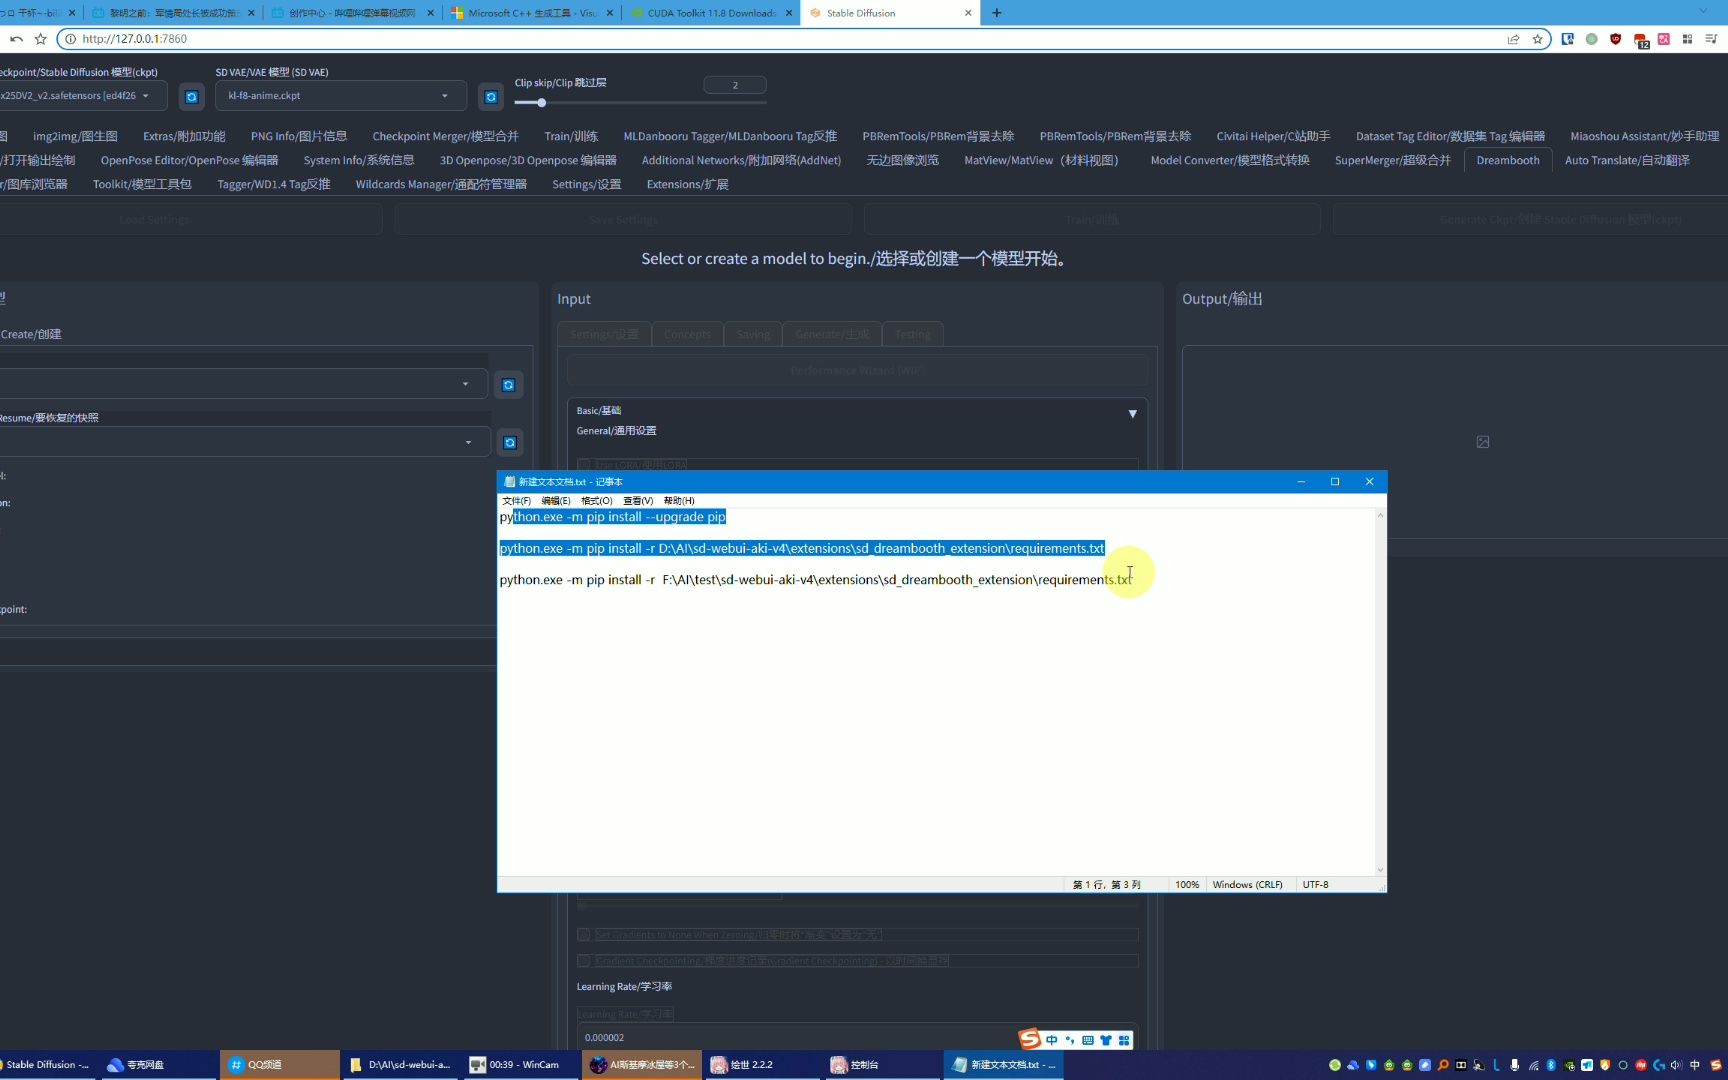The width and height of the screenshot is (1728, 1080).
Task: Enable Set Gradients to None When Zeroing
Action: (584, 934)
